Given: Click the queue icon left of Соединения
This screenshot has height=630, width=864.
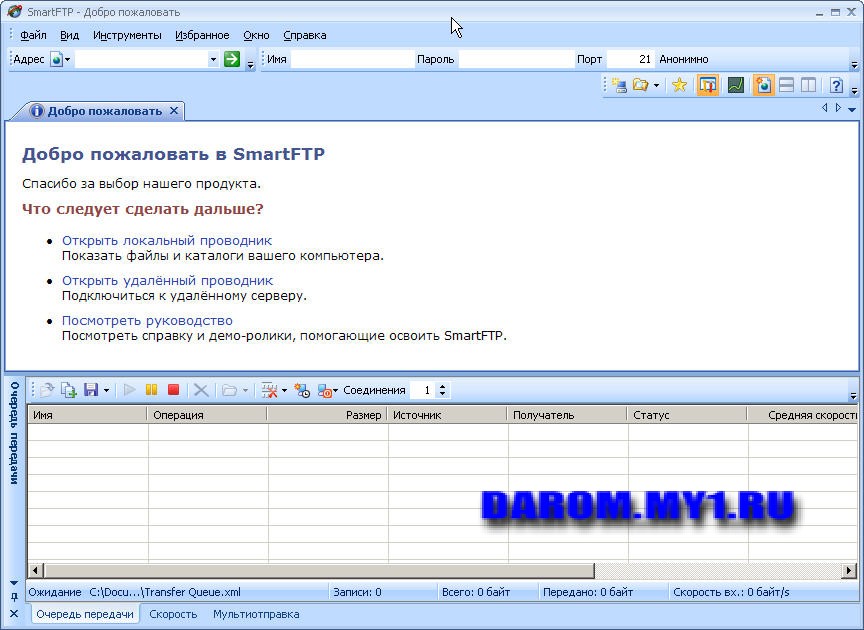Looking at the screenshot, I should point(325,390).
